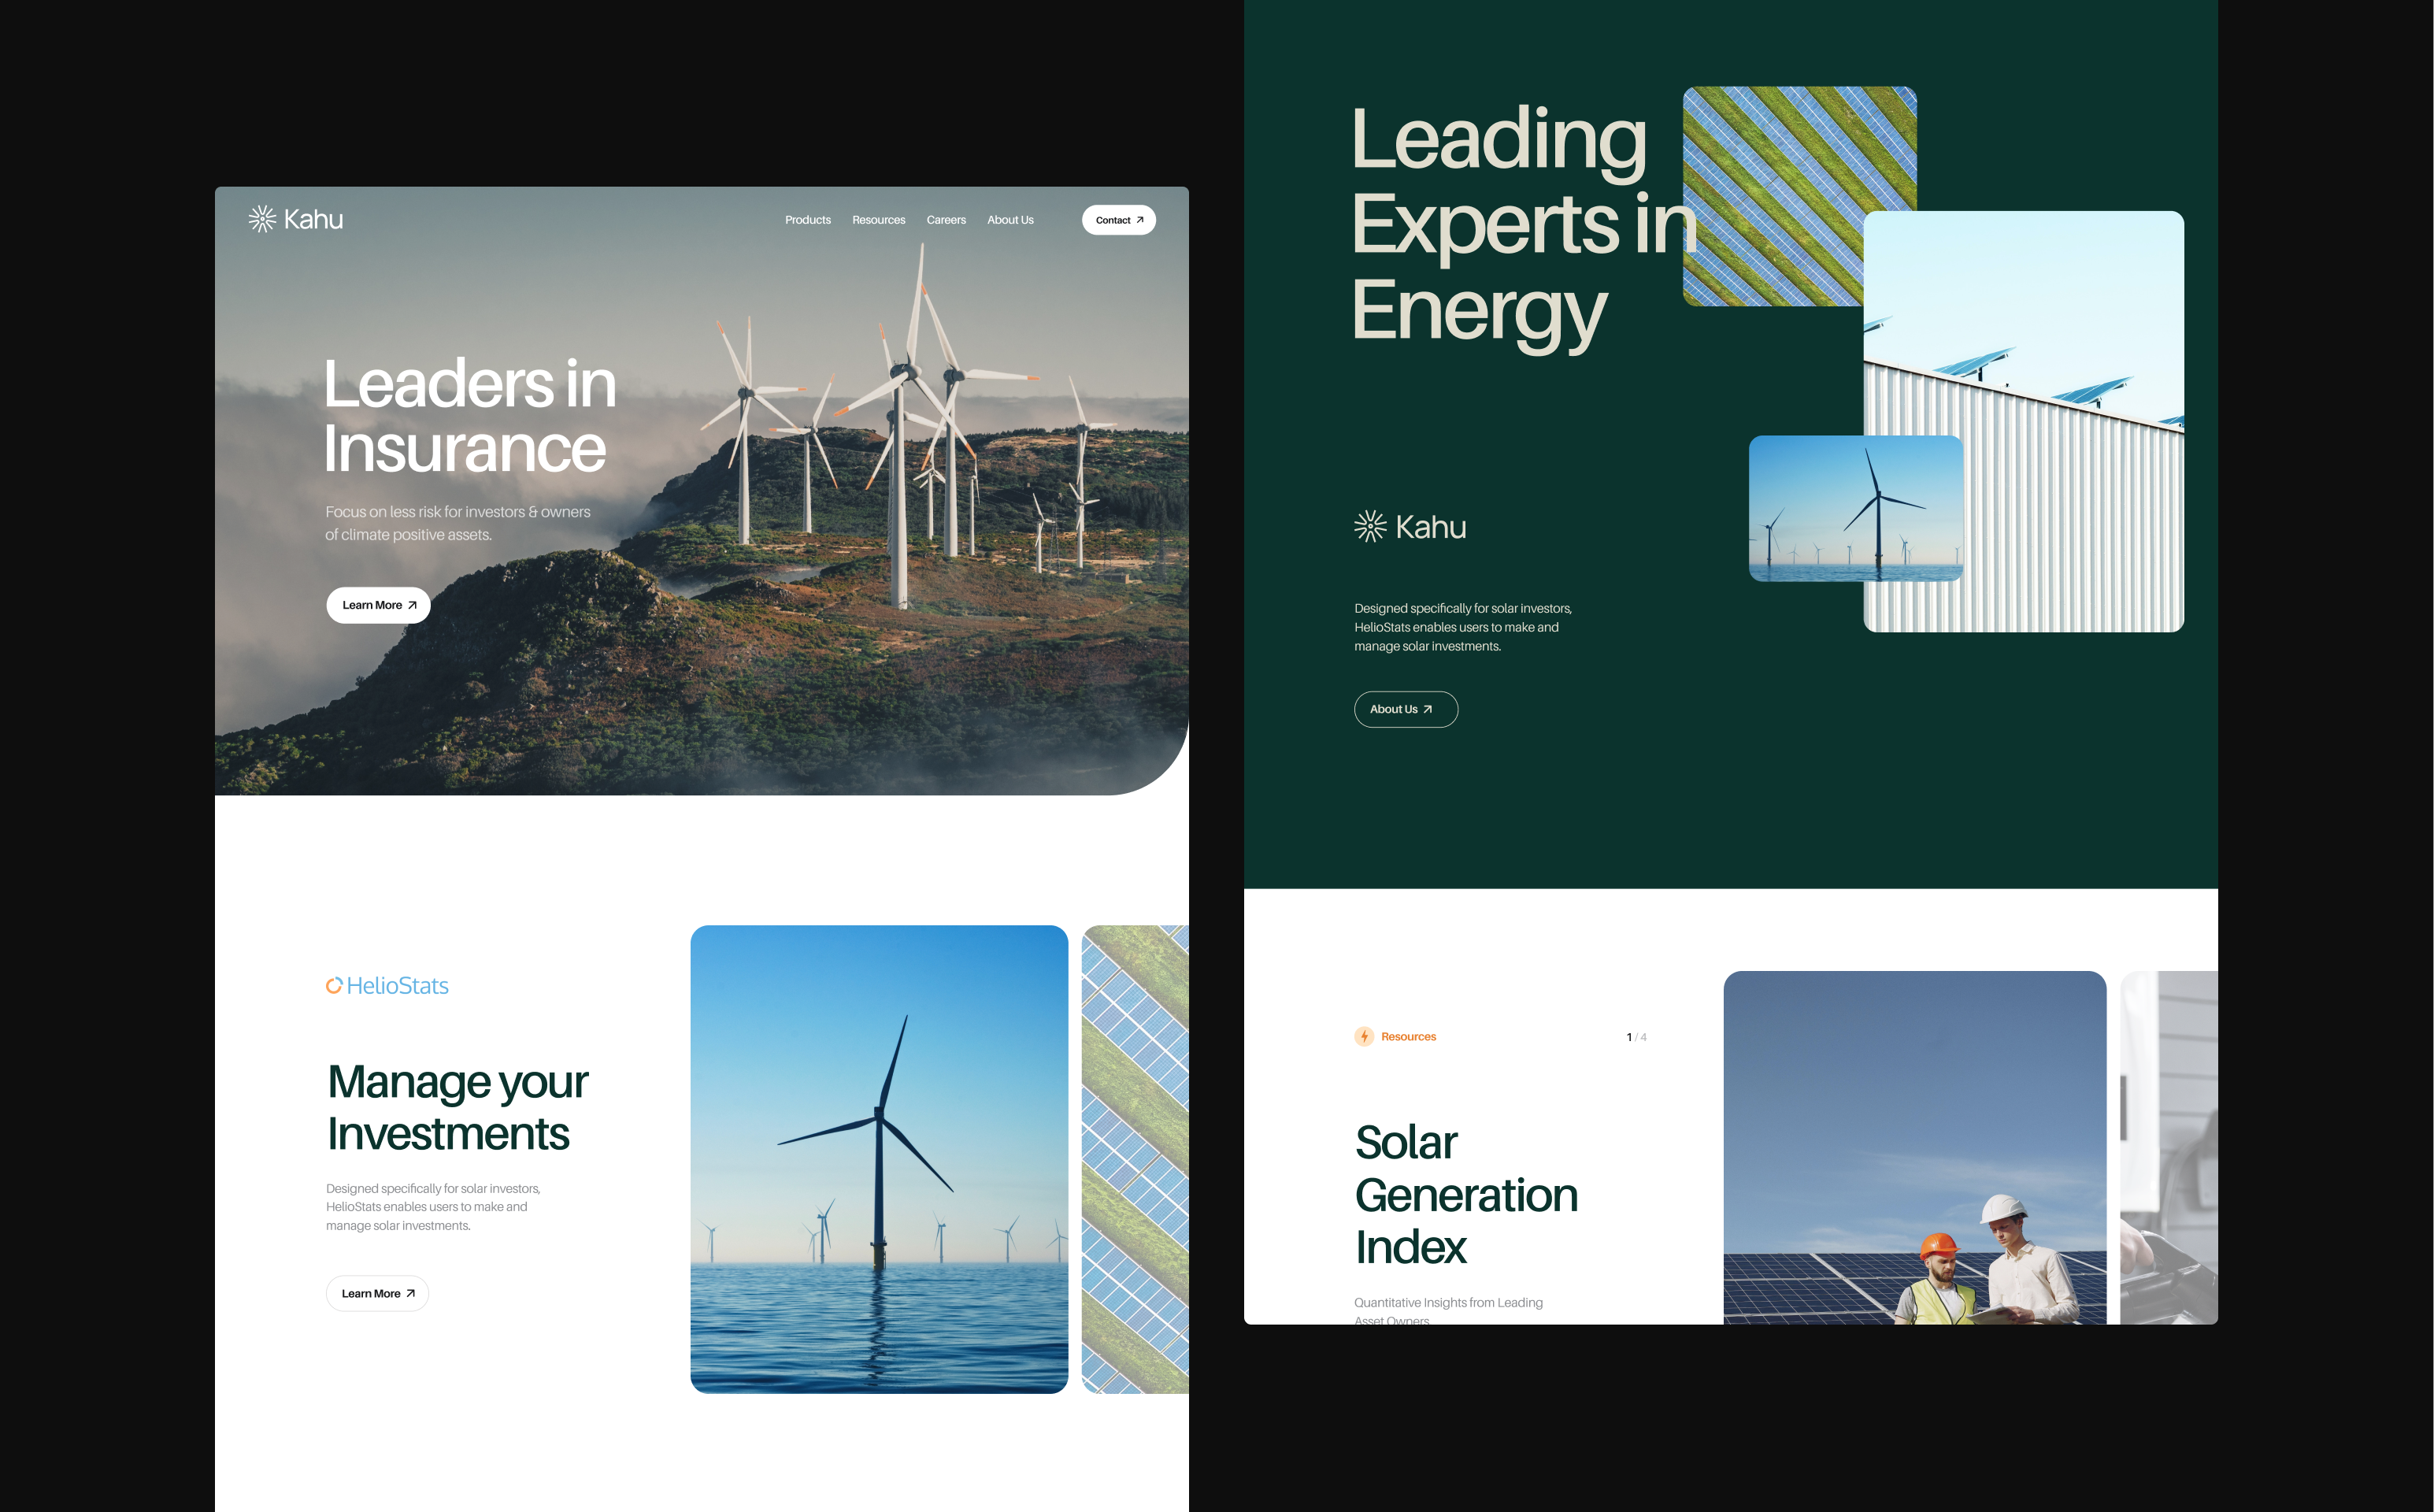Click the solar engineers photo card
This screenshot has height=1512, width=2434.
click(x=1914, y=1147)
